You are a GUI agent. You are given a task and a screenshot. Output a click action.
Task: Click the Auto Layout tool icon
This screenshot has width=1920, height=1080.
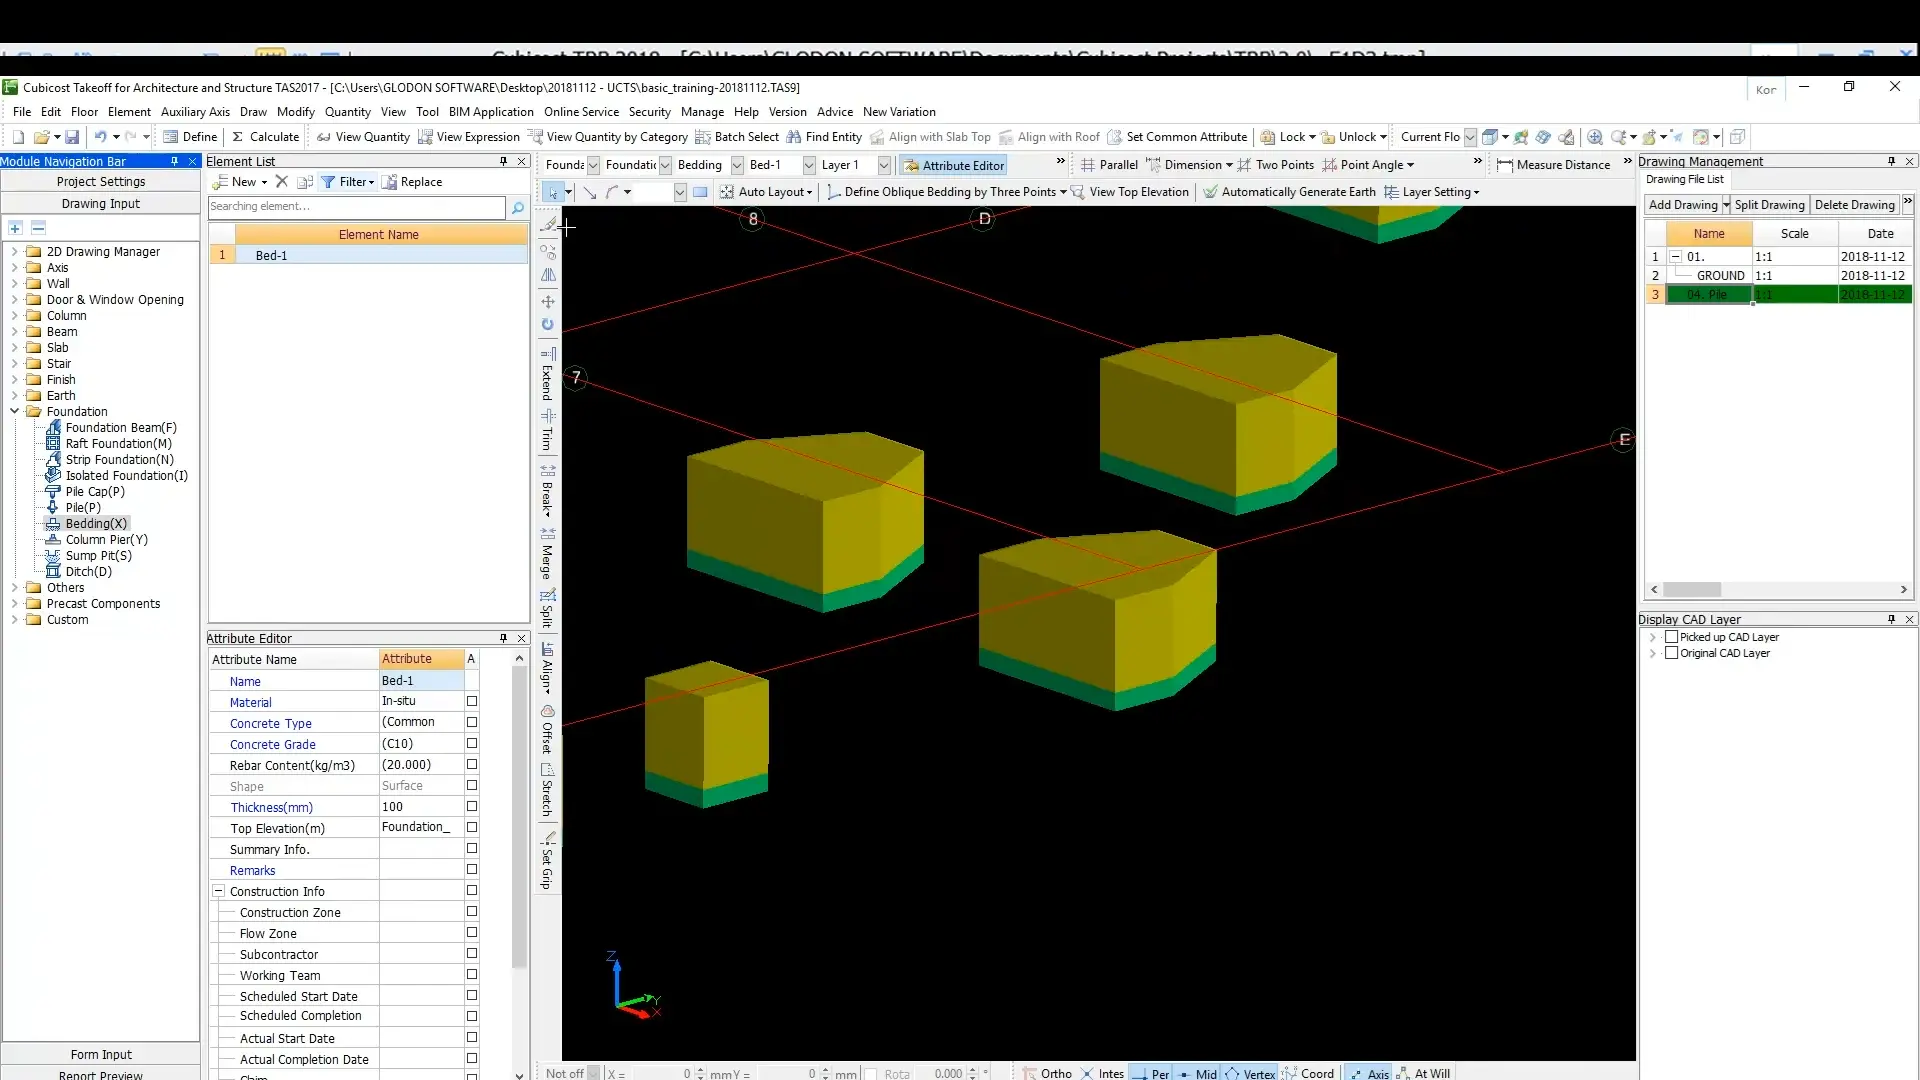click(x=727, y=192)
